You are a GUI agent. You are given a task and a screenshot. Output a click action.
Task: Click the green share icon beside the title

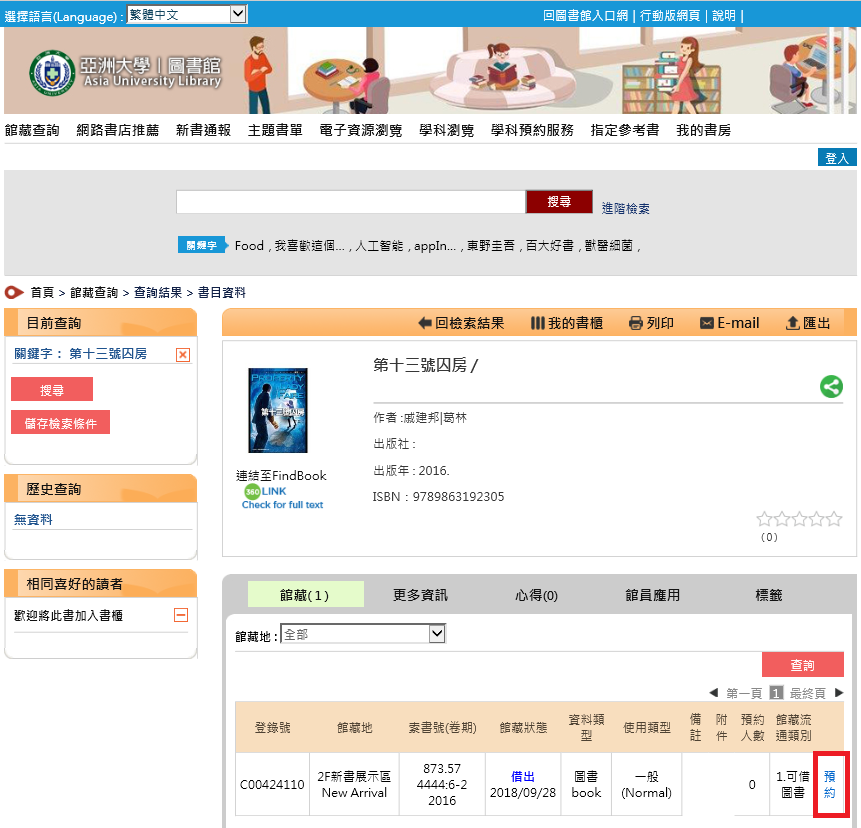coord(831,386)
